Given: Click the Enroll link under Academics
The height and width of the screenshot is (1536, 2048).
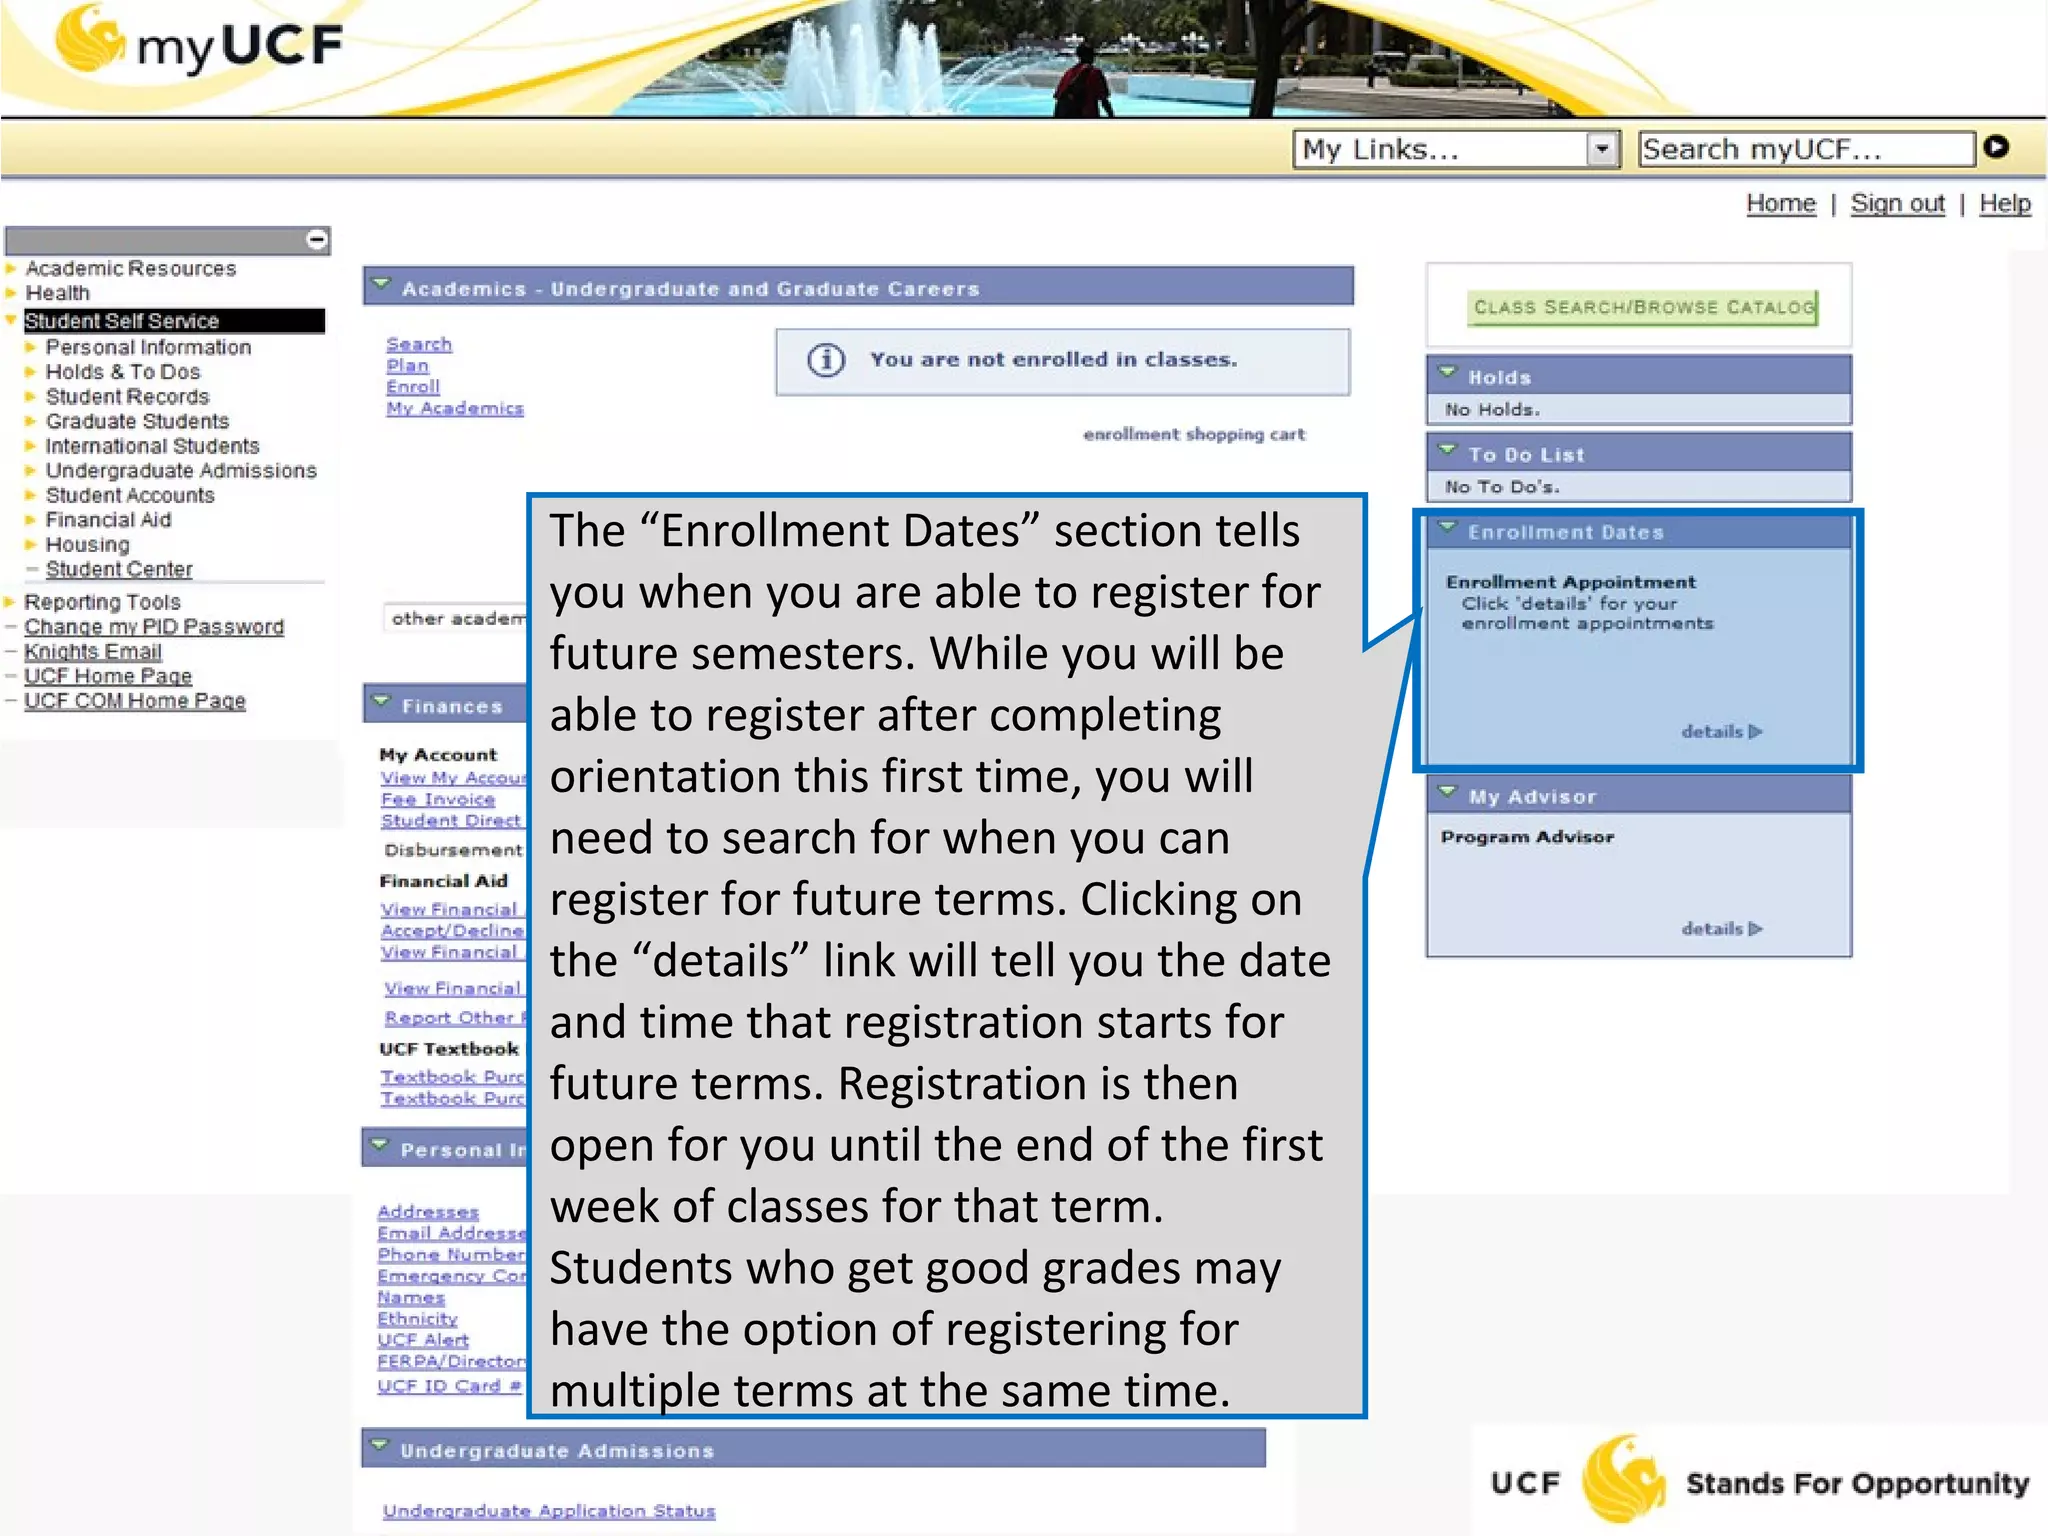Looking at the screenshot, I should click(x=413, y=387).
